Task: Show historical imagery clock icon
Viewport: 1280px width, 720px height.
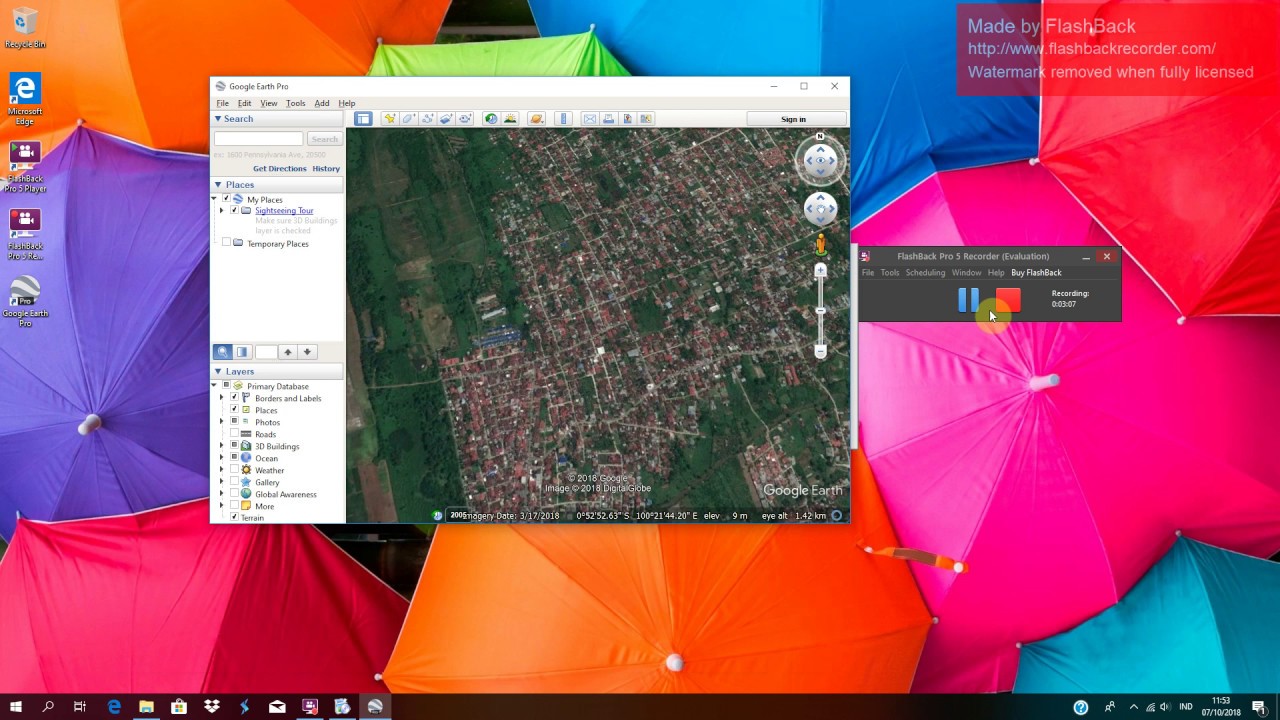Action: click(x=491, y=119)
